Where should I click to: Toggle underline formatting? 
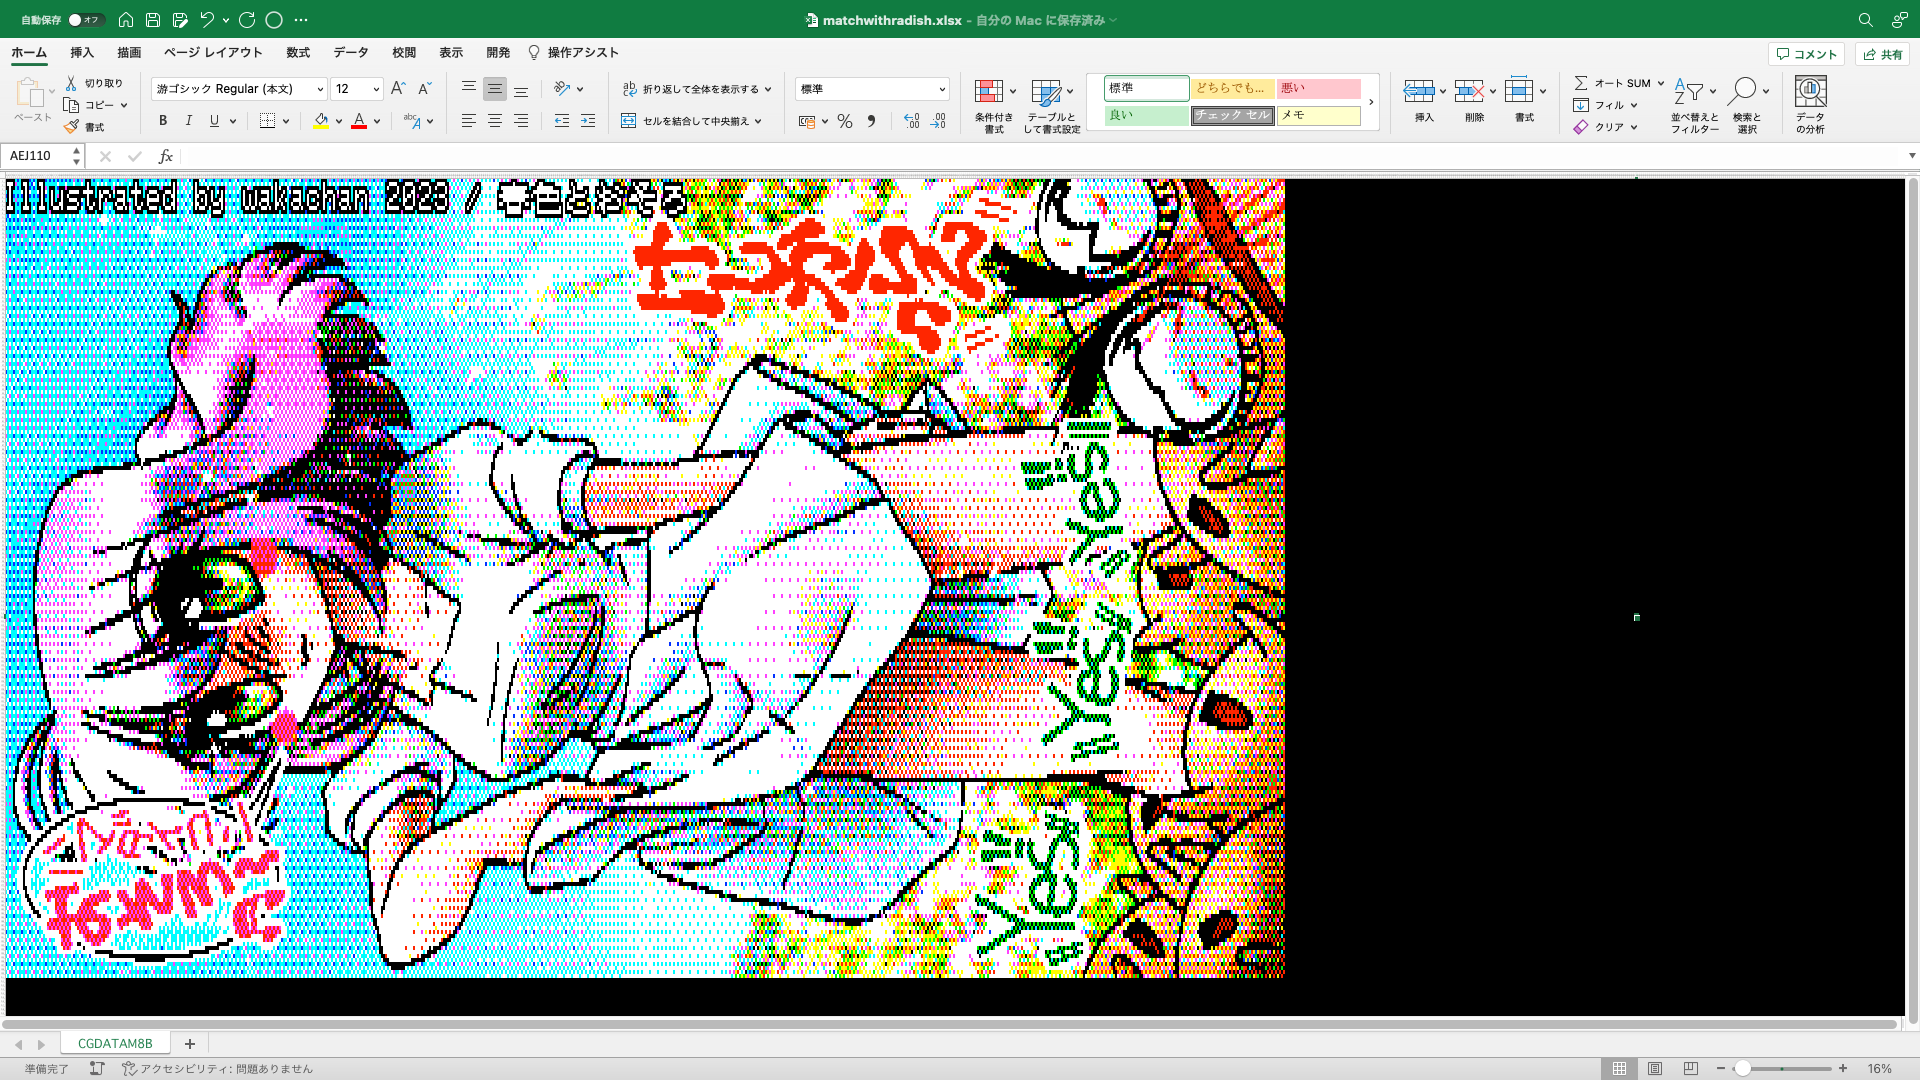[214, 121]
